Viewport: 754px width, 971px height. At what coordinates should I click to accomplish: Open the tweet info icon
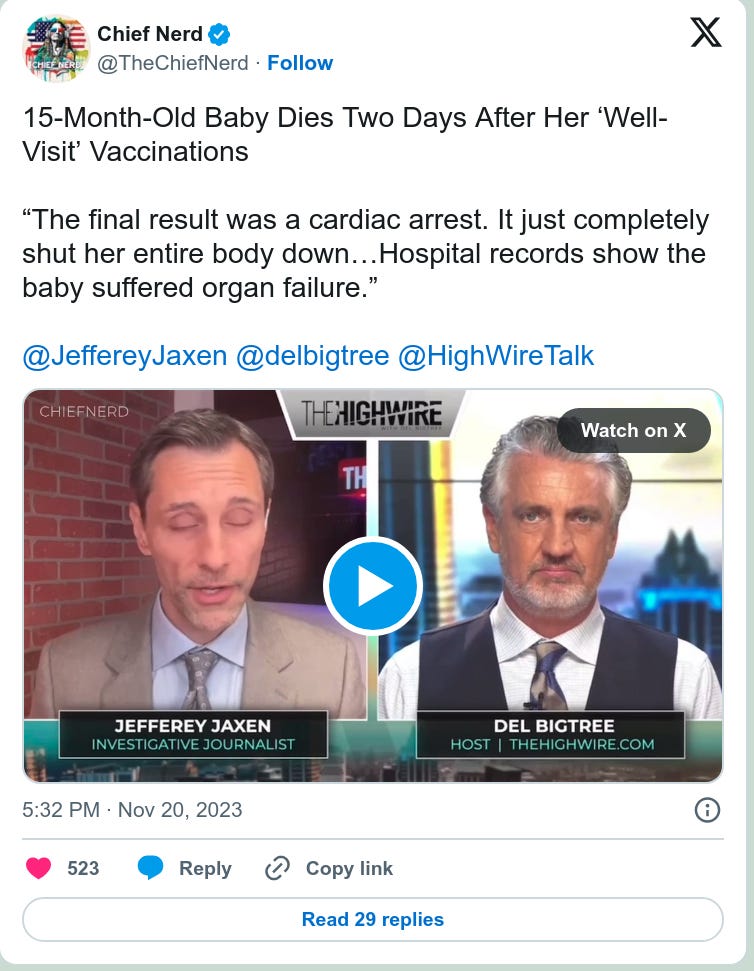tap(708, 810)
